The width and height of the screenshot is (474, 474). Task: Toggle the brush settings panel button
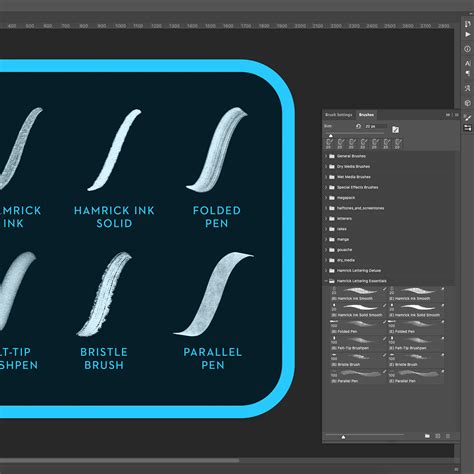point(395,130)
